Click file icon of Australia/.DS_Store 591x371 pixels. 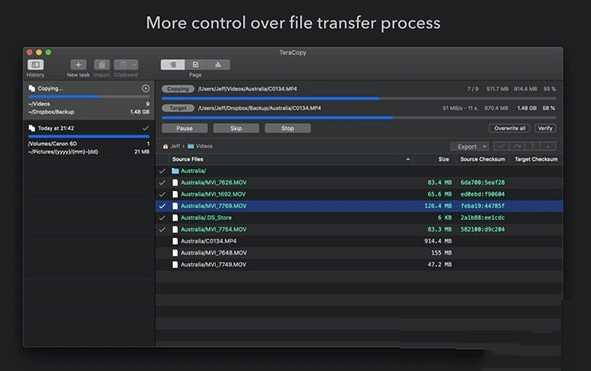[x=175, y=218]
